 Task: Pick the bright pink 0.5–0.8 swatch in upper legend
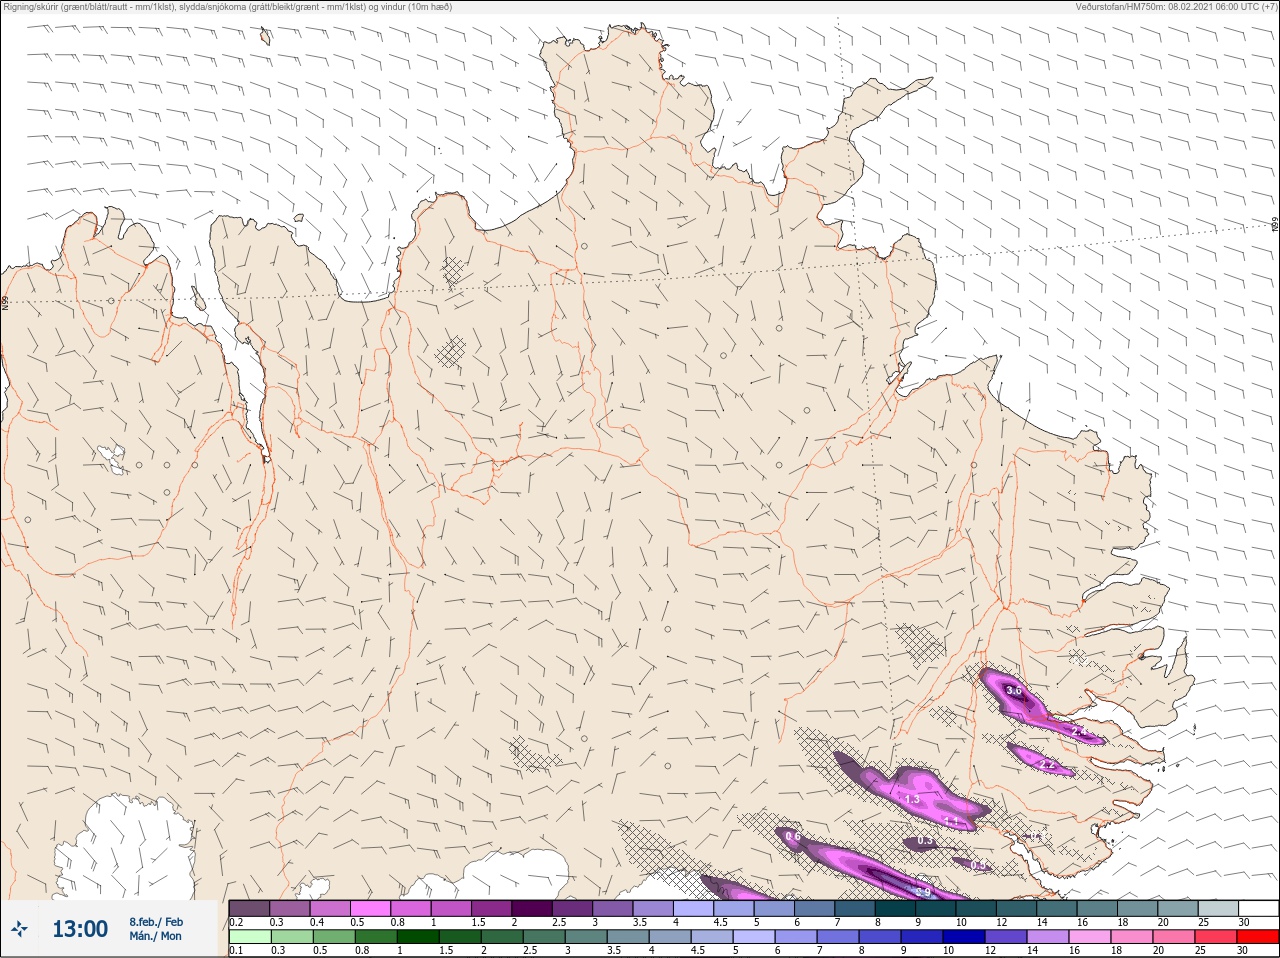tap(370, 908)
